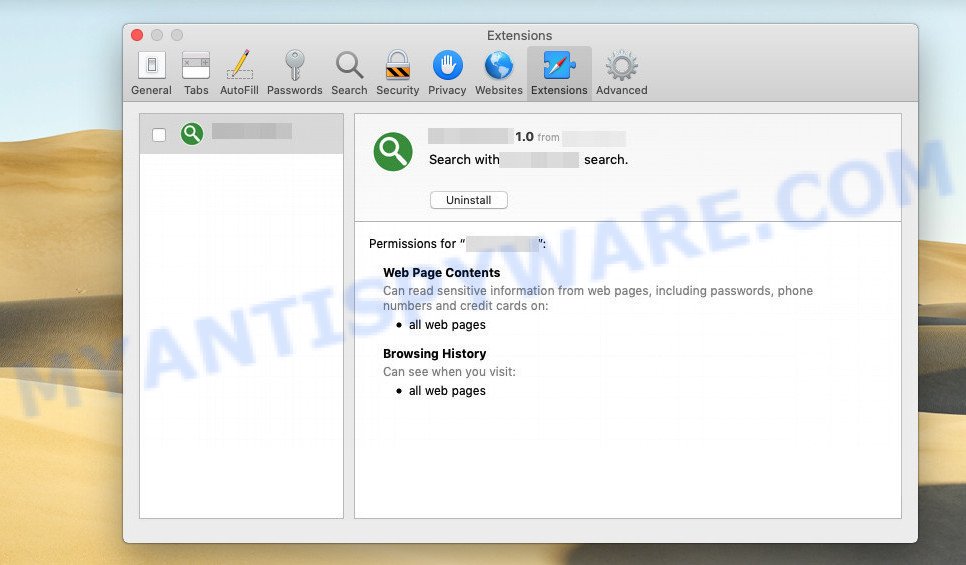Click the Uninstall button
This screenshot has height=565, width=966.
(469, 200)
